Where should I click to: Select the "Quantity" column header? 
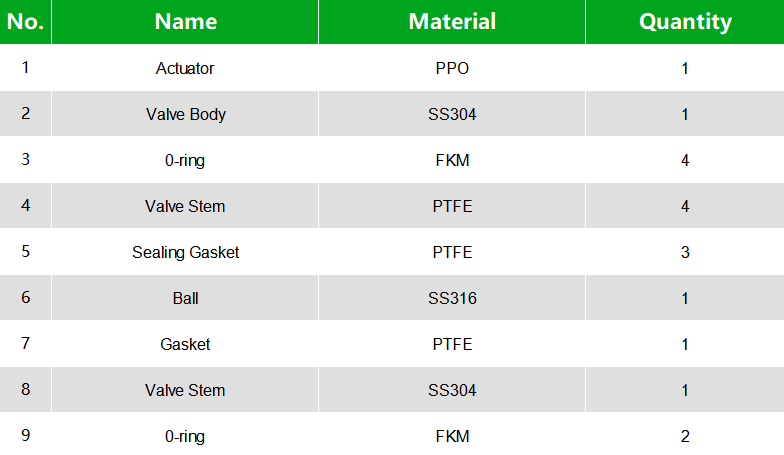[x=685, y=22]
